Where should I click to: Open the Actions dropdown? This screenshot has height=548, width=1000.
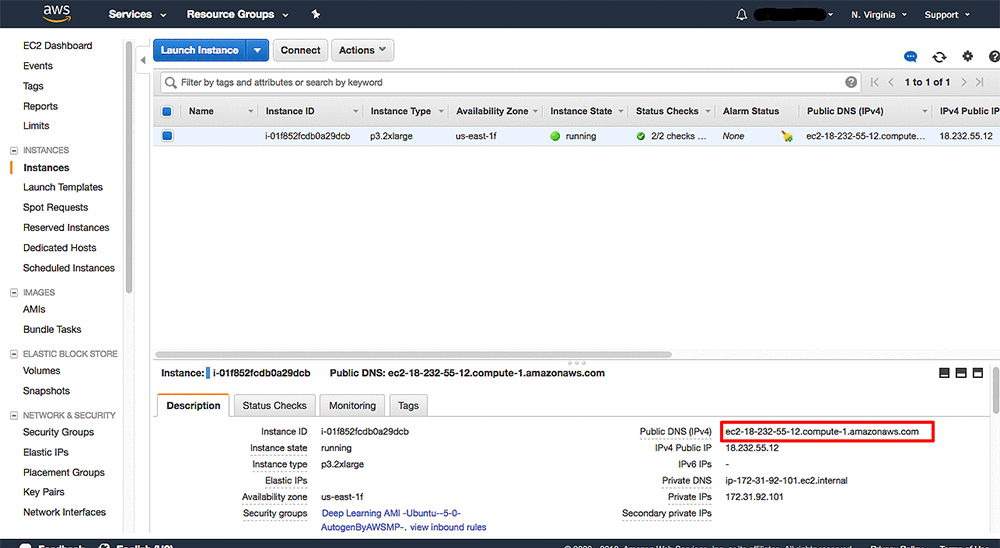(362, 50)
